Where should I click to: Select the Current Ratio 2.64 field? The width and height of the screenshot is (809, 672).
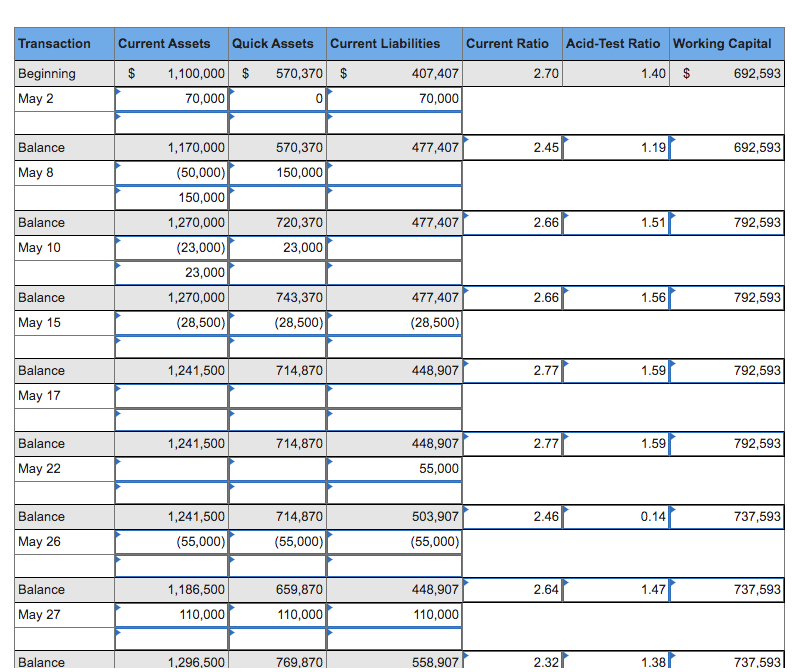(512, 590)
